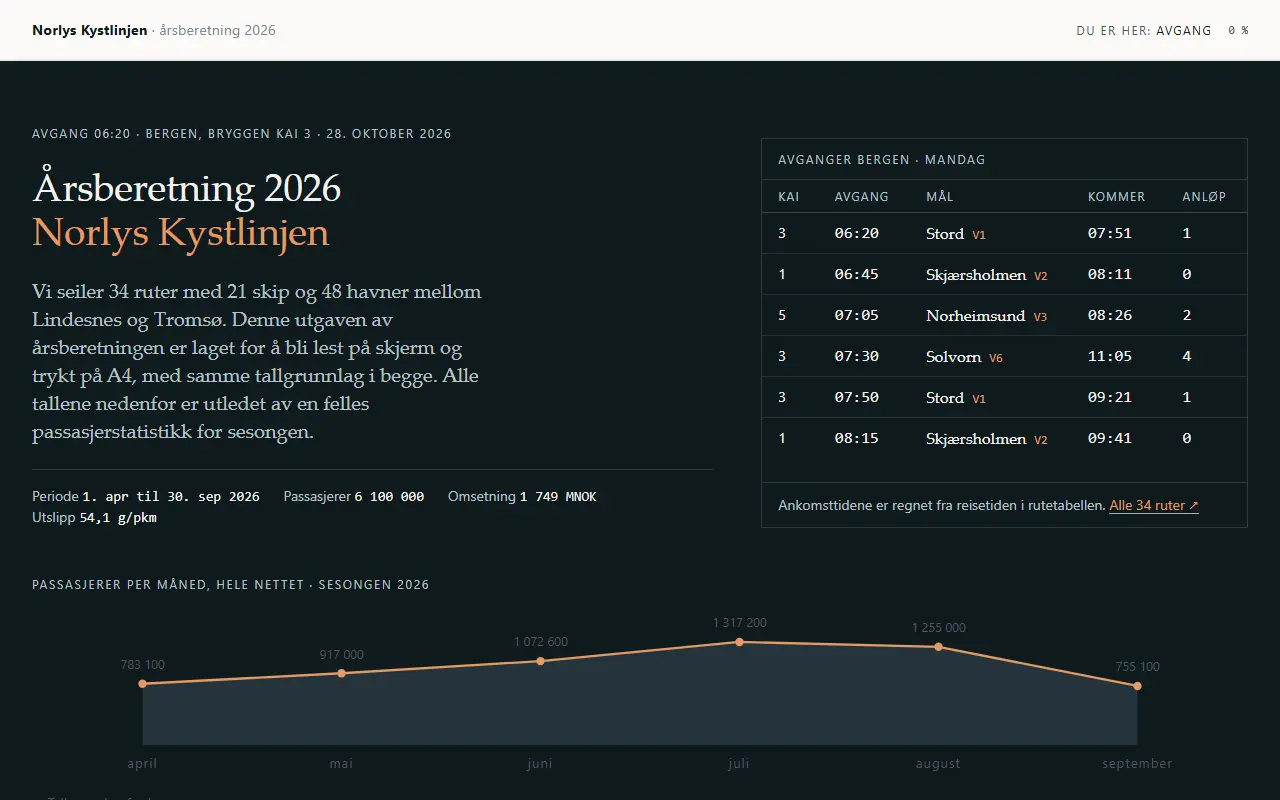This screenshot has width=1280, height=800.
Task: Click the MÅL column header
Action: click(x=940, y=196)
